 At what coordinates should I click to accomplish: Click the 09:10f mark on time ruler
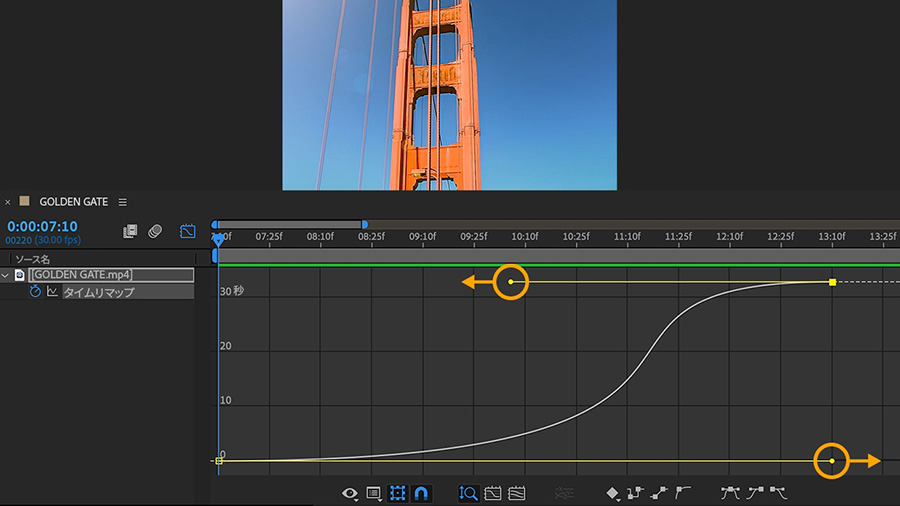coord(422,236)
